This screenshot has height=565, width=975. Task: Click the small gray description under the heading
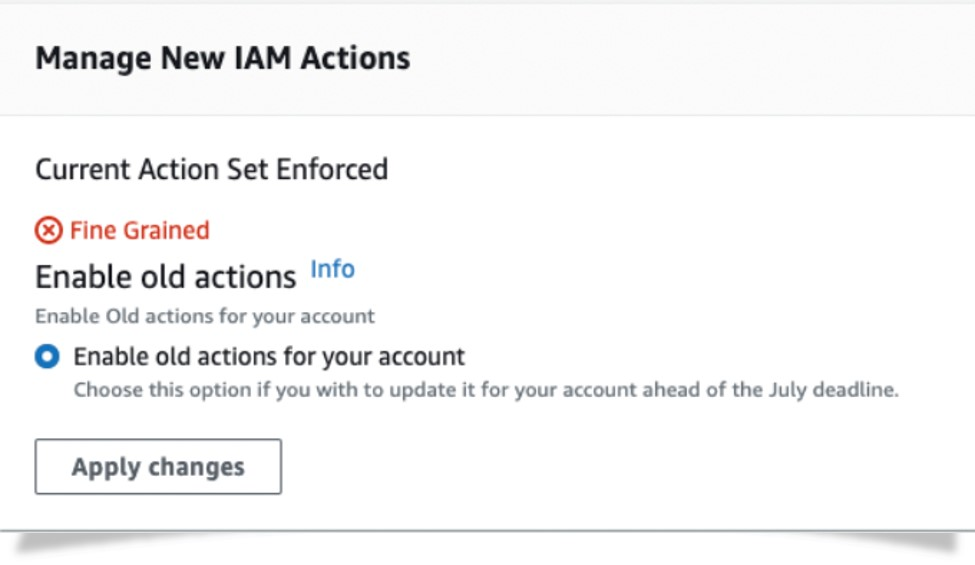point(205,316)
